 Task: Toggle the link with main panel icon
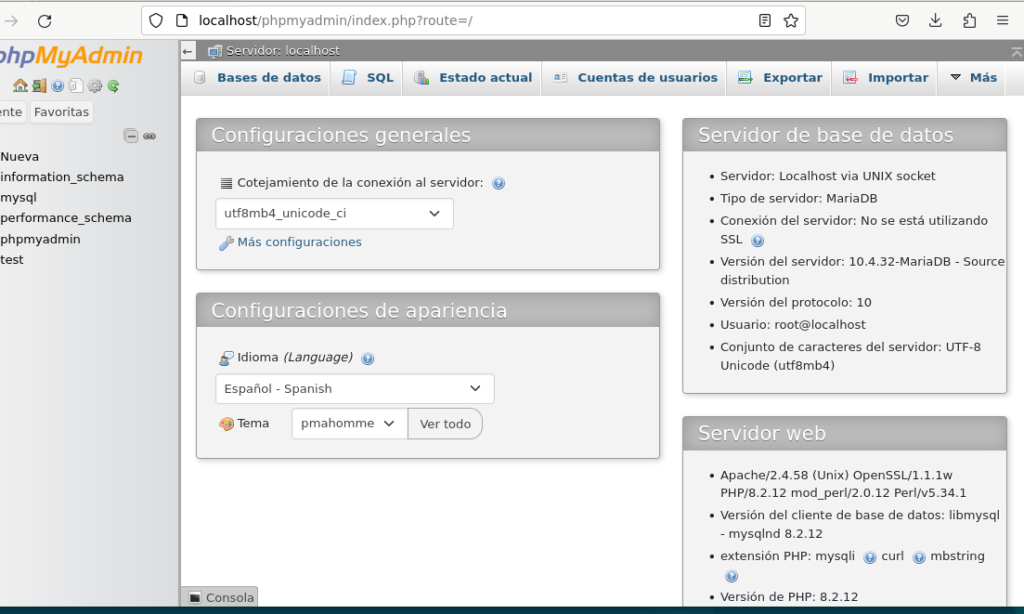pyautogui.click(x=150, y=136)
